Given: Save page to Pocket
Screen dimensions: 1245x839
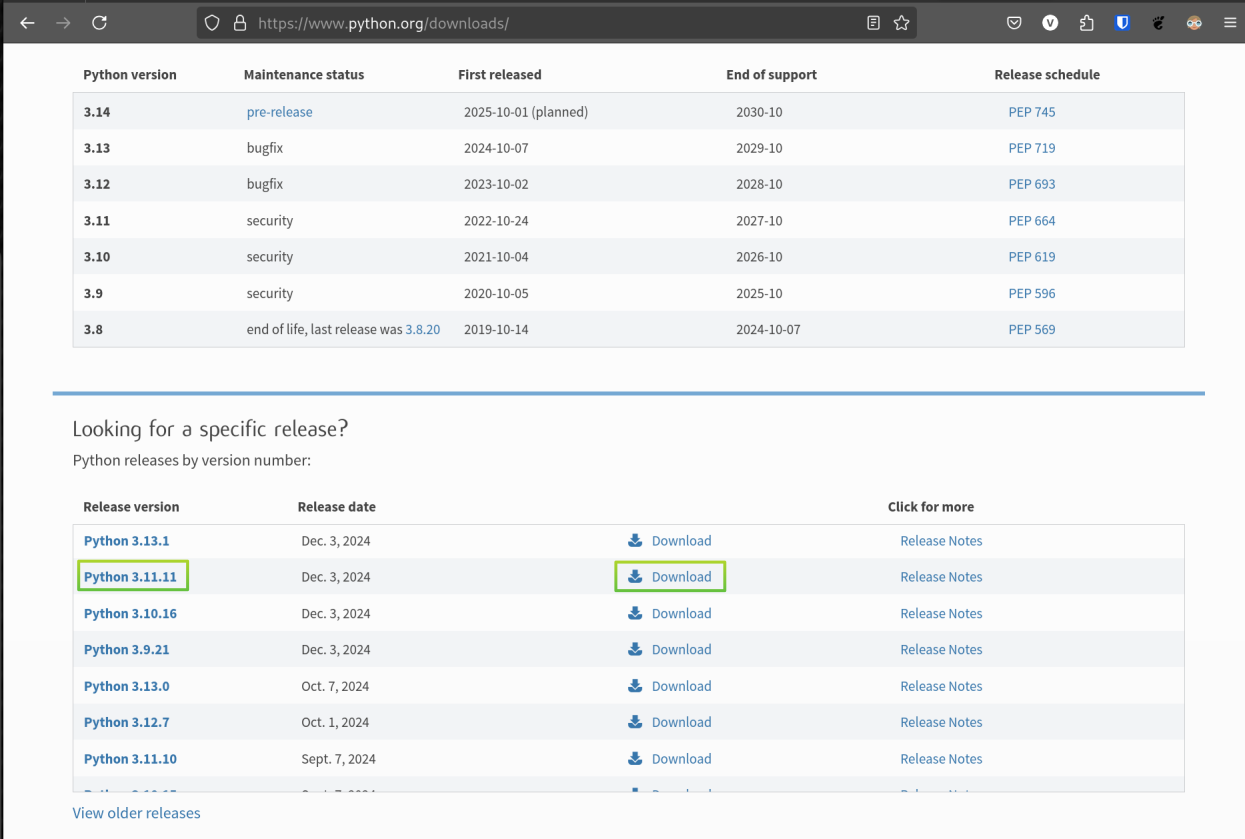Looking at the screenshot, I should click(x=1014, y=23).
